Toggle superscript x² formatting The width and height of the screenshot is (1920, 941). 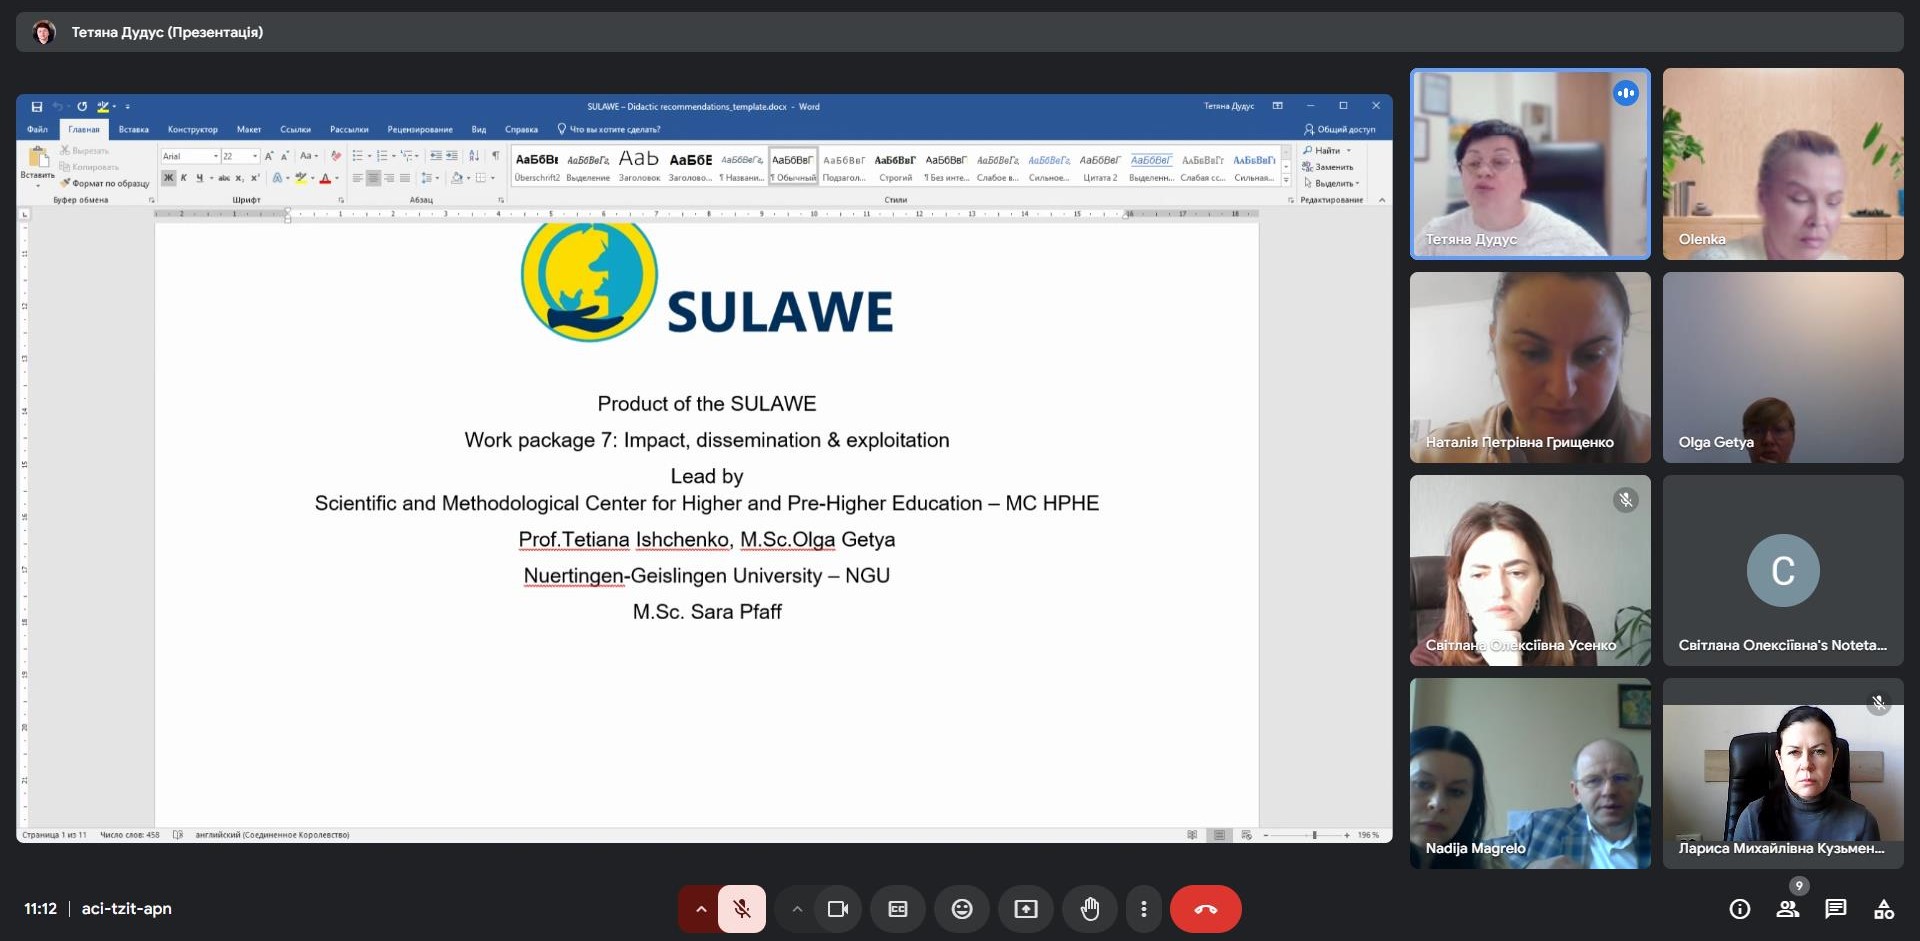tap(255, 178)
